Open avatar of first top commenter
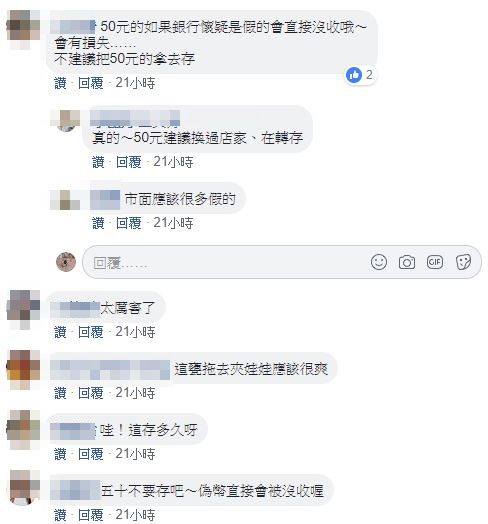This screenshot has height=524, width=488. 23,30
